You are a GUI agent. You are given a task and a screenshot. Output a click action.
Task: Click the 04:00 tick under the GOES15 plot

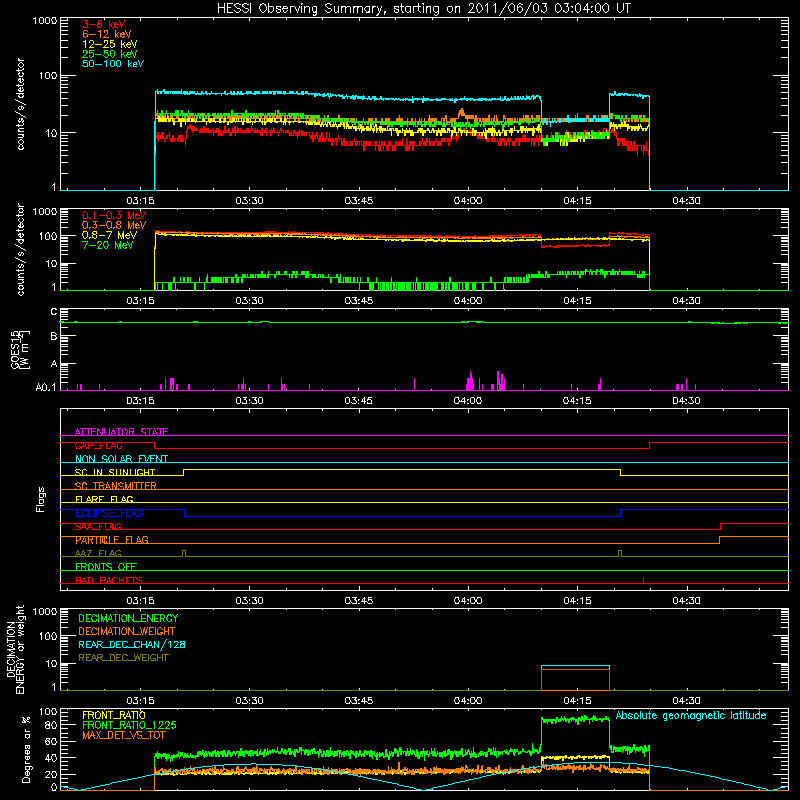coord(468,401)
